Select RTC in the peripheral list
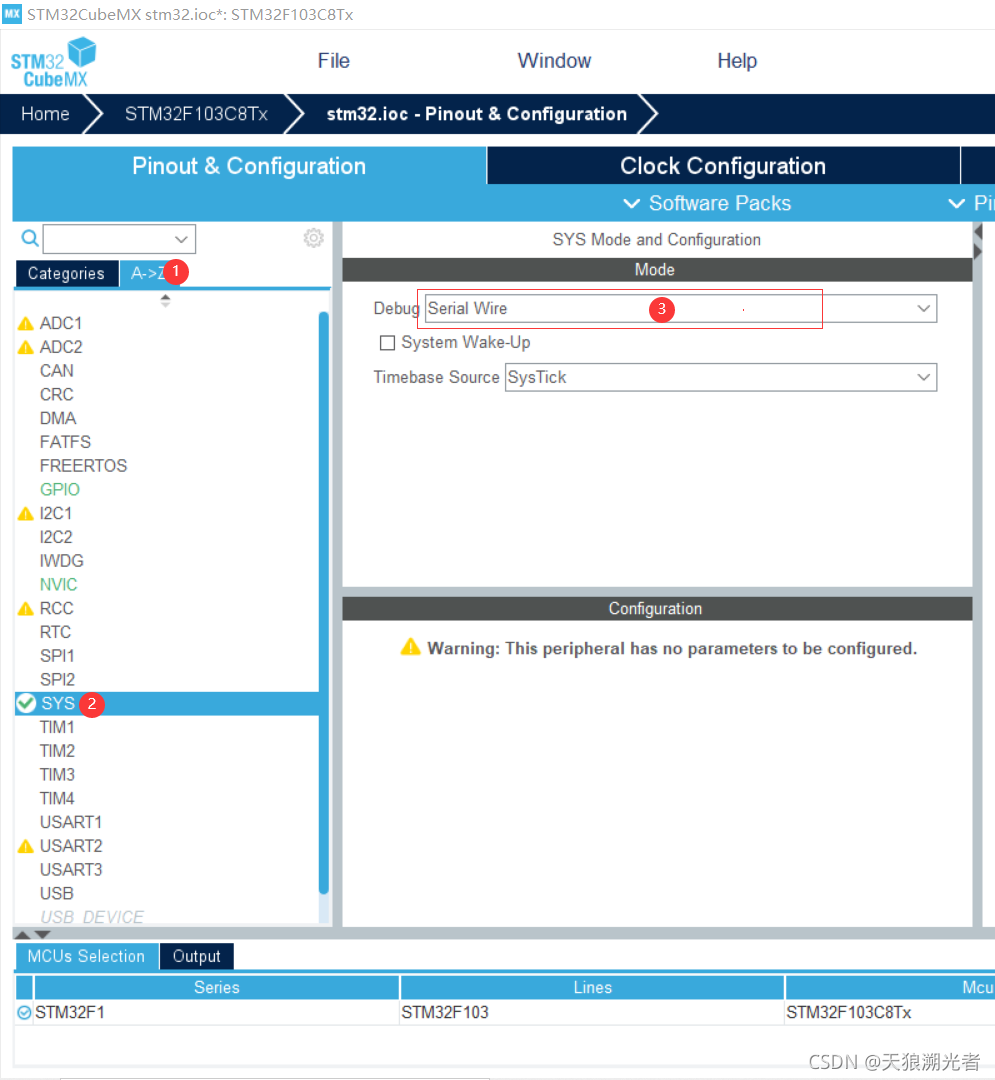 pos(55,632)
